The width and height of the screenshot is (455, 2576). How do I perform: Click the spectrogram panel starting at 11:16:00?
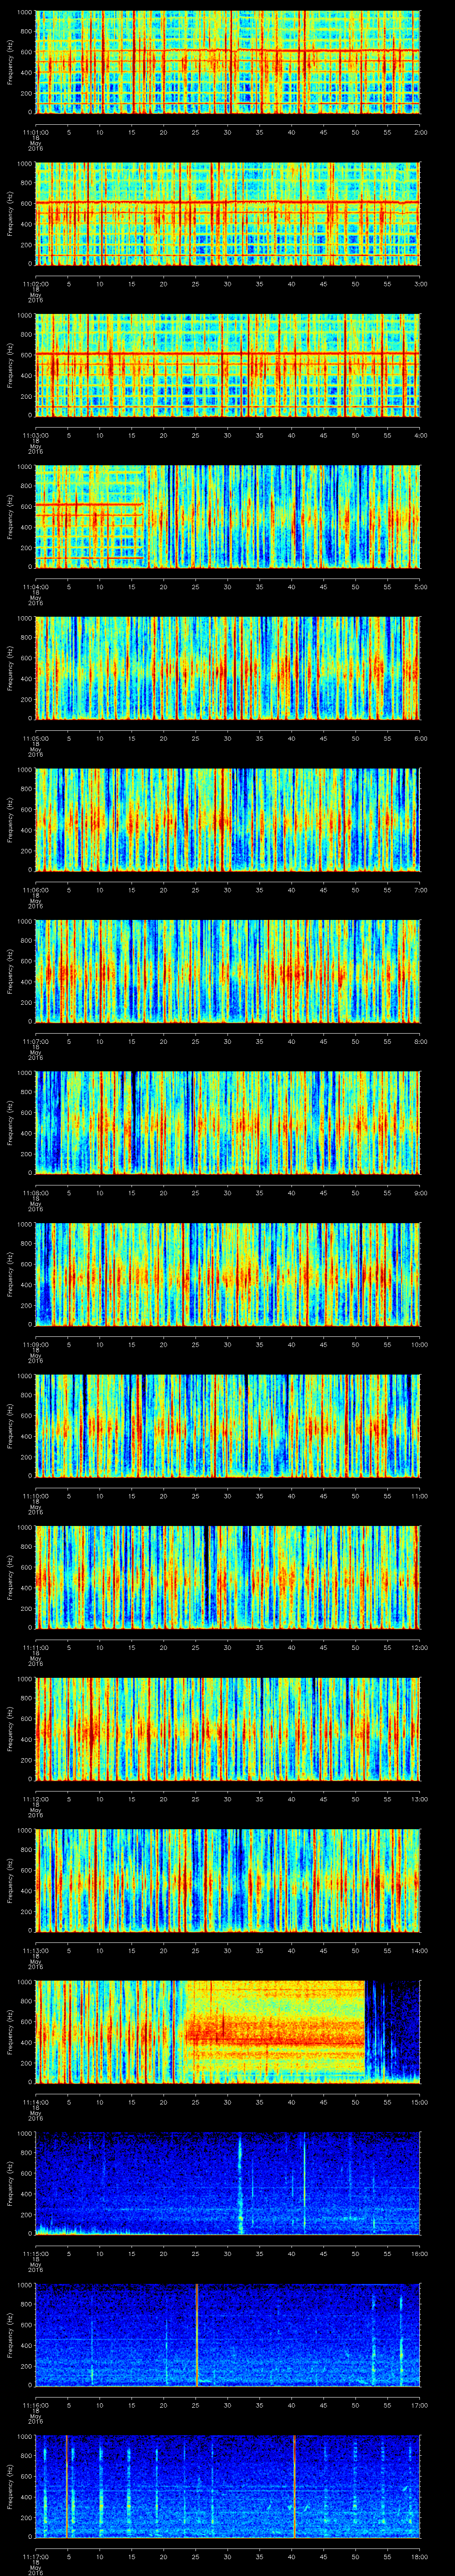click(x=228, y=2335)
